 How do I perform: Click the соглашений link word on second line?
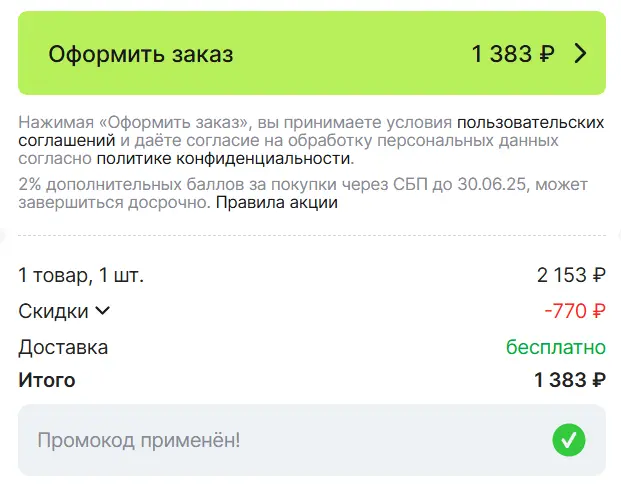click(67, 141)
